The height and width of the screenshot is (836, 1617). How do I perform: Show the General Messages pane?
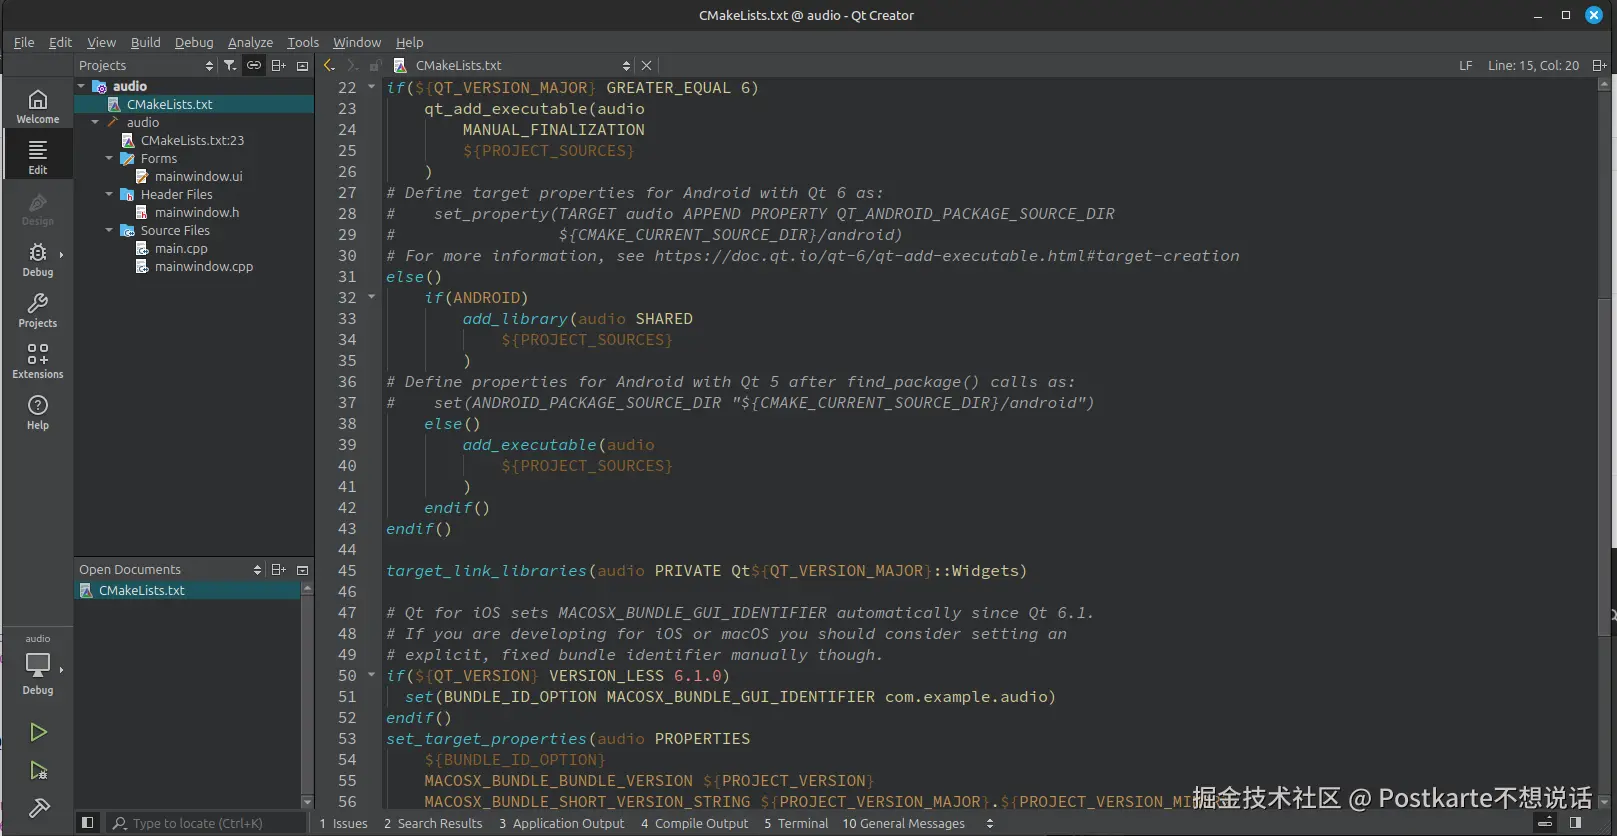(x=904, y=823)
